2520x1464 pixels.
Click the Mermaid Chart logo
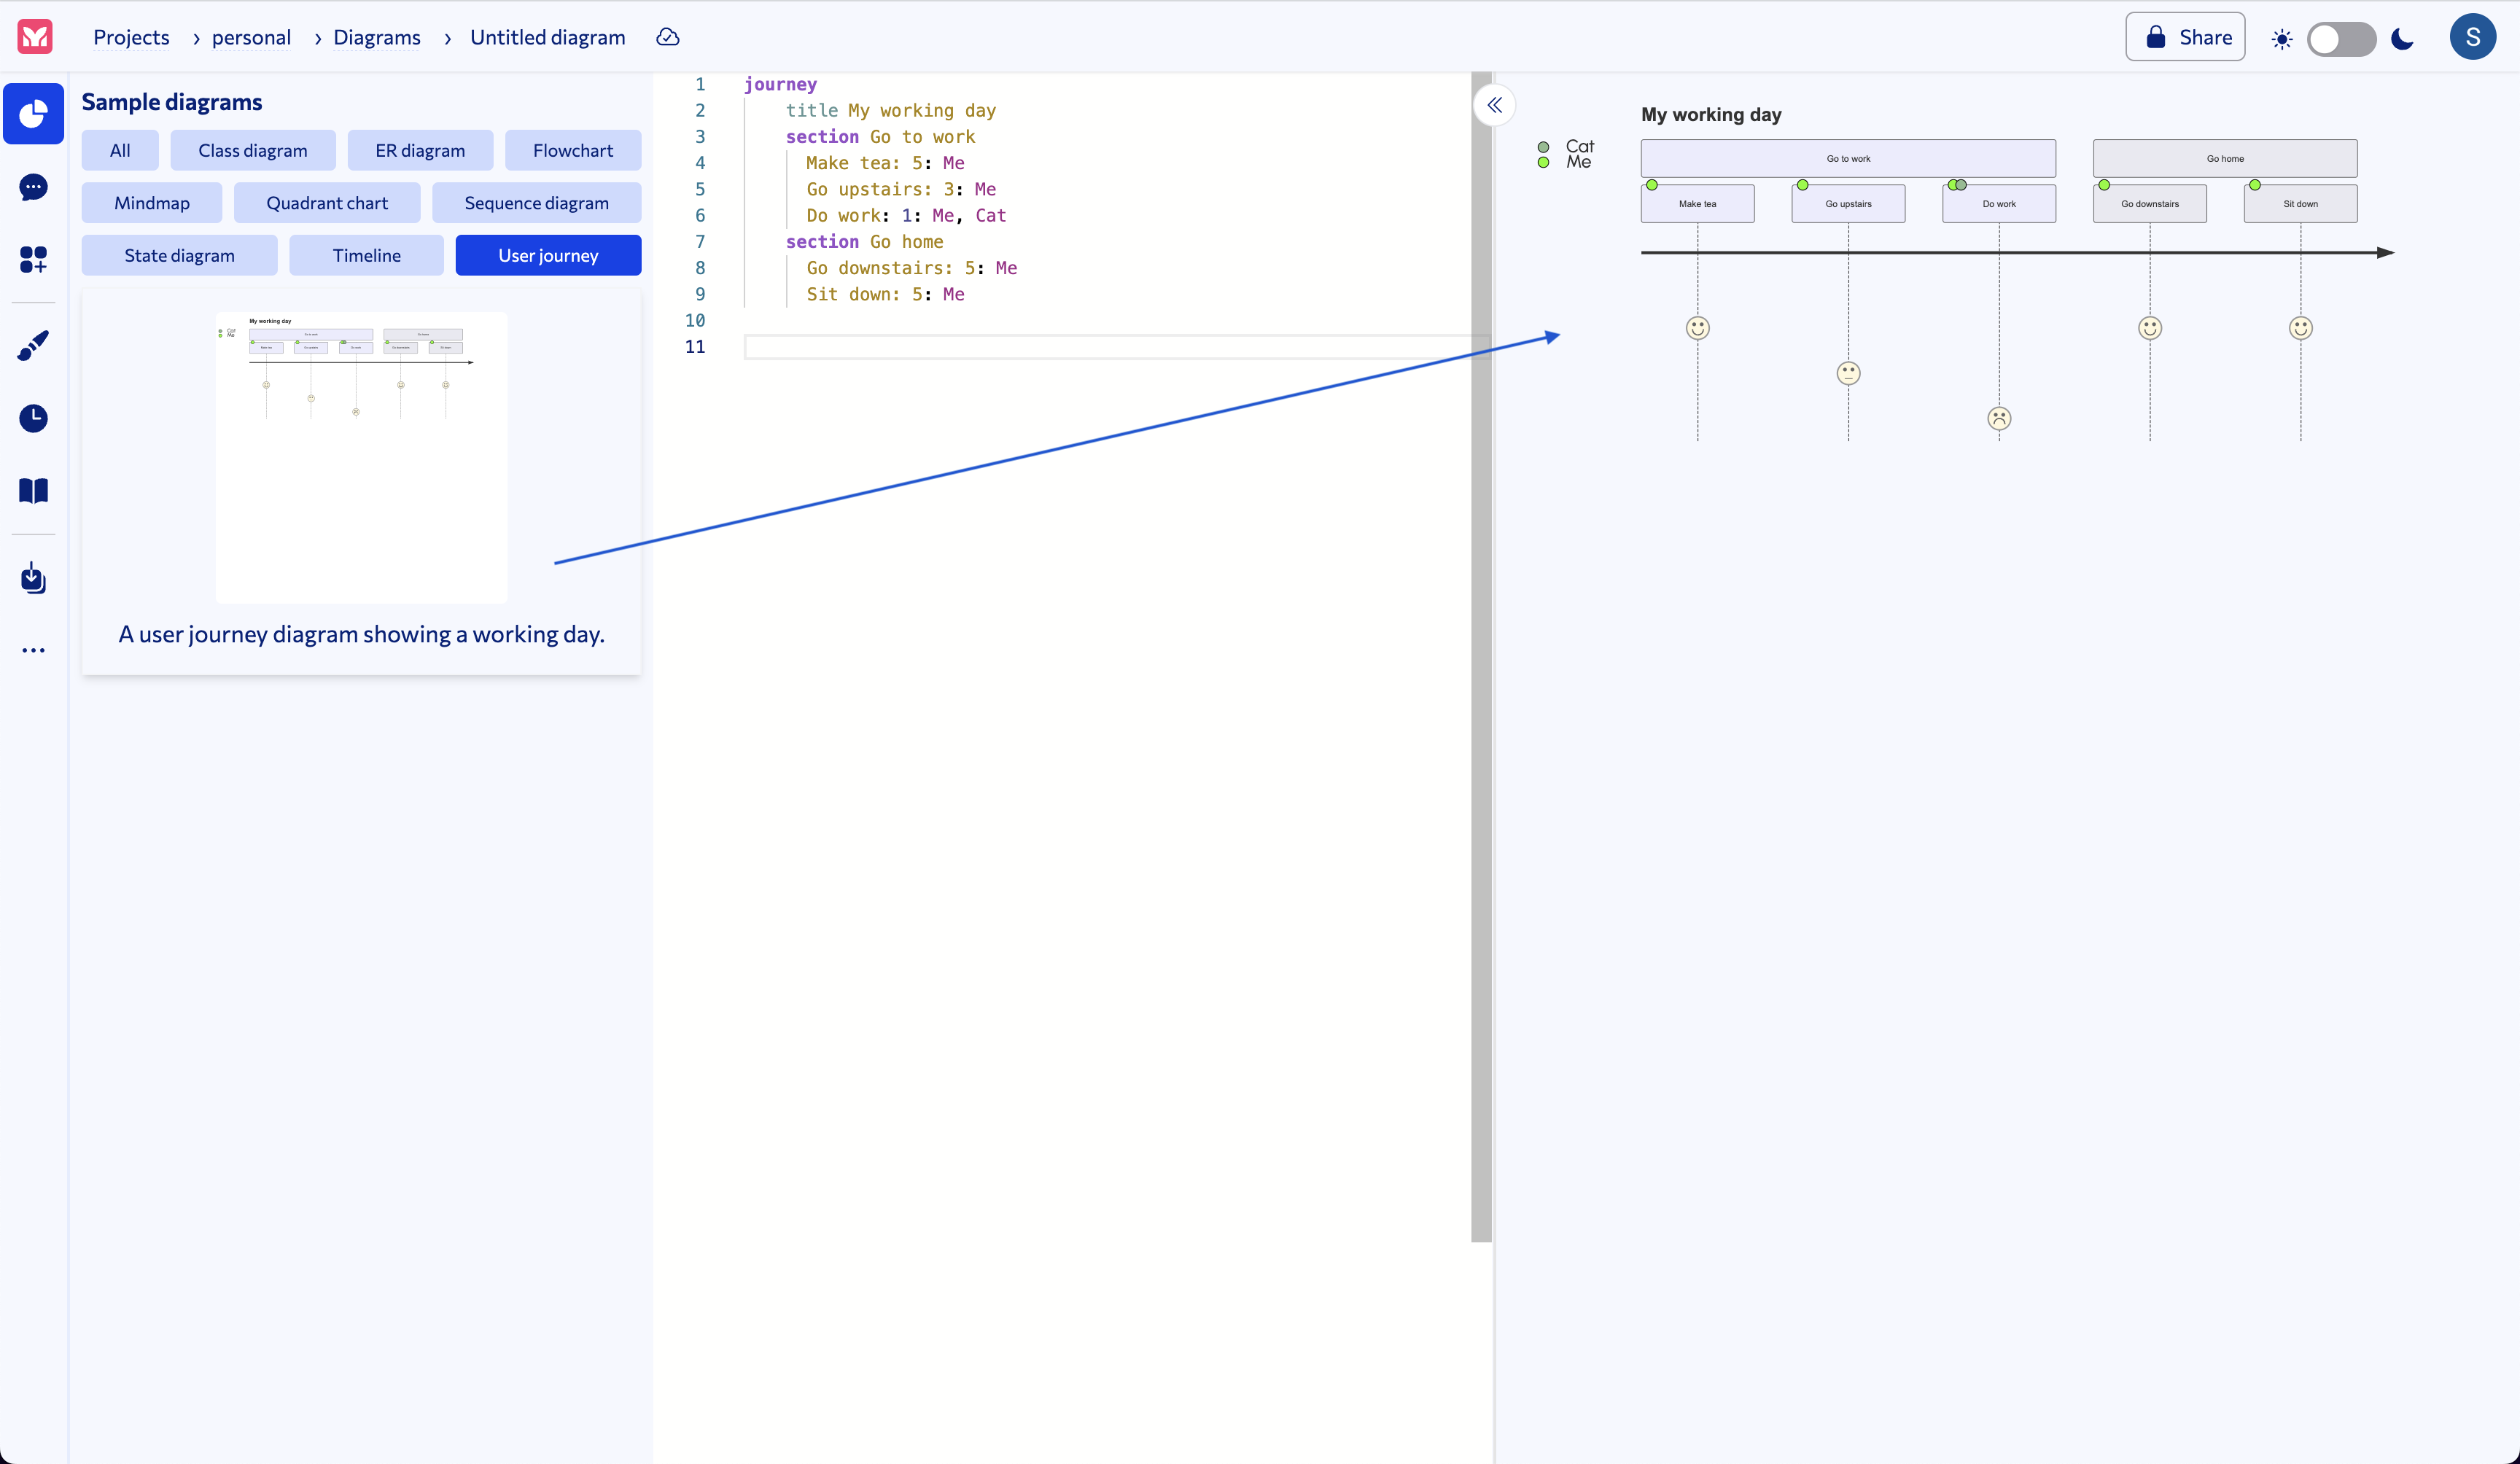pyautogui.click(x=33, y=36)
